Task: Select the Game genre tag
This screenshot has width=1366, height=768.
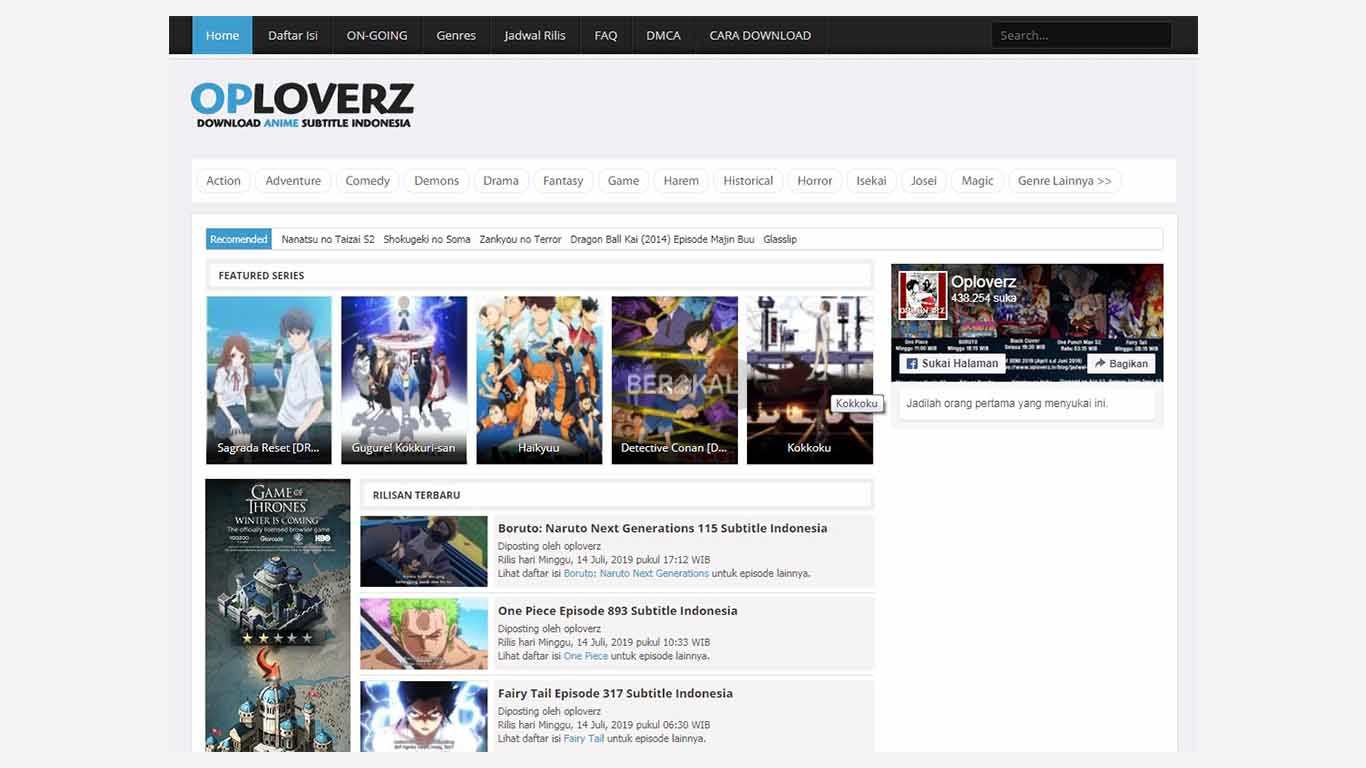Action: click(x=623, y=181)
